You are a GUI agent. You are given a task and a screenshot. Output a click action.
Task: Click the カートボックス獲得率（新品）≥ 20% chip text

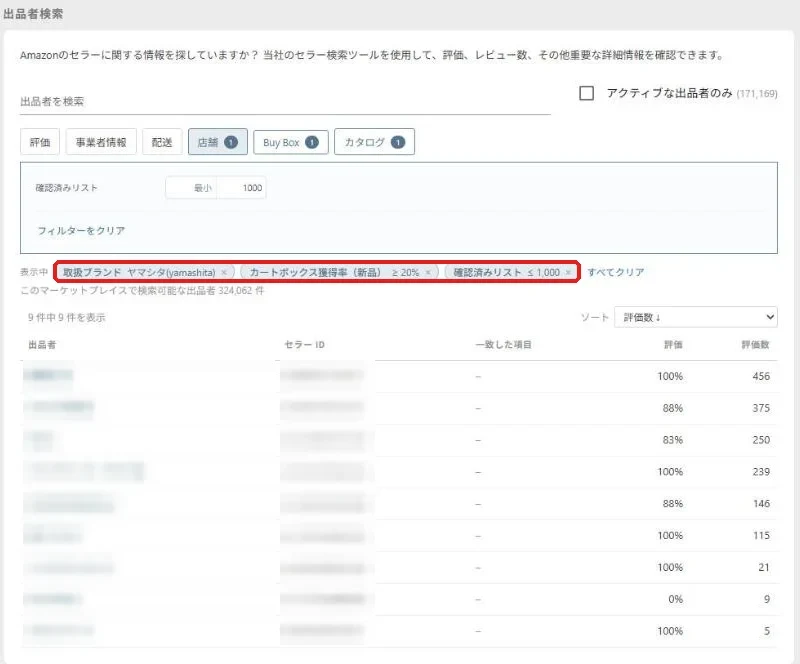tap(334, 273)
